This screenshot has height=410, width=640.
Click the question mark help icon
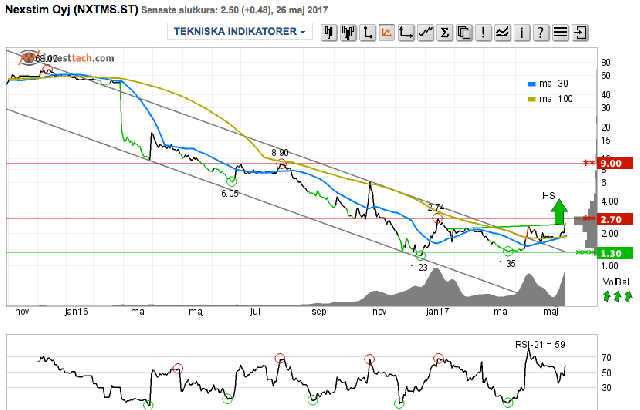[x=541, y=32]
